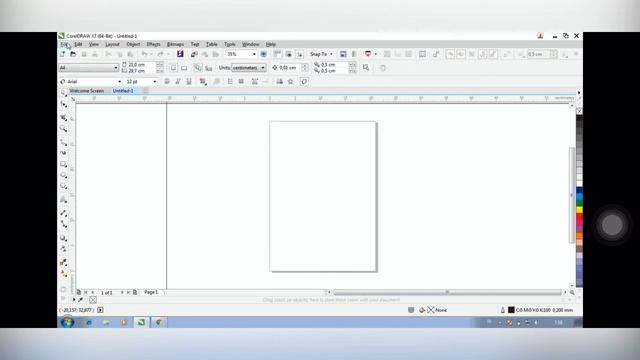640x360 pixels.
Task: Select the Color Eyedropper tool
Action: (63, 262)
